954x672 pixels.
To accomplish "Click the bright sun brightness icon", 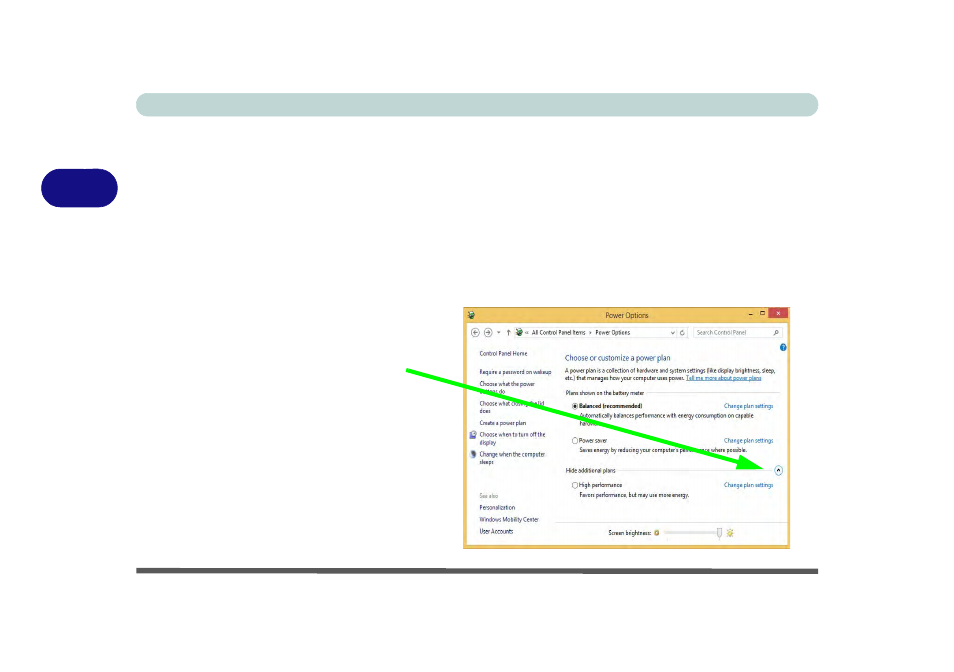I will [730, 533].
